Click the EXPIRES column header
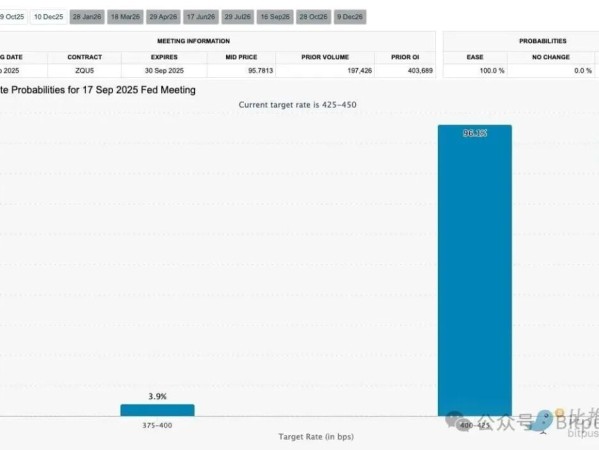 [164, 57]
